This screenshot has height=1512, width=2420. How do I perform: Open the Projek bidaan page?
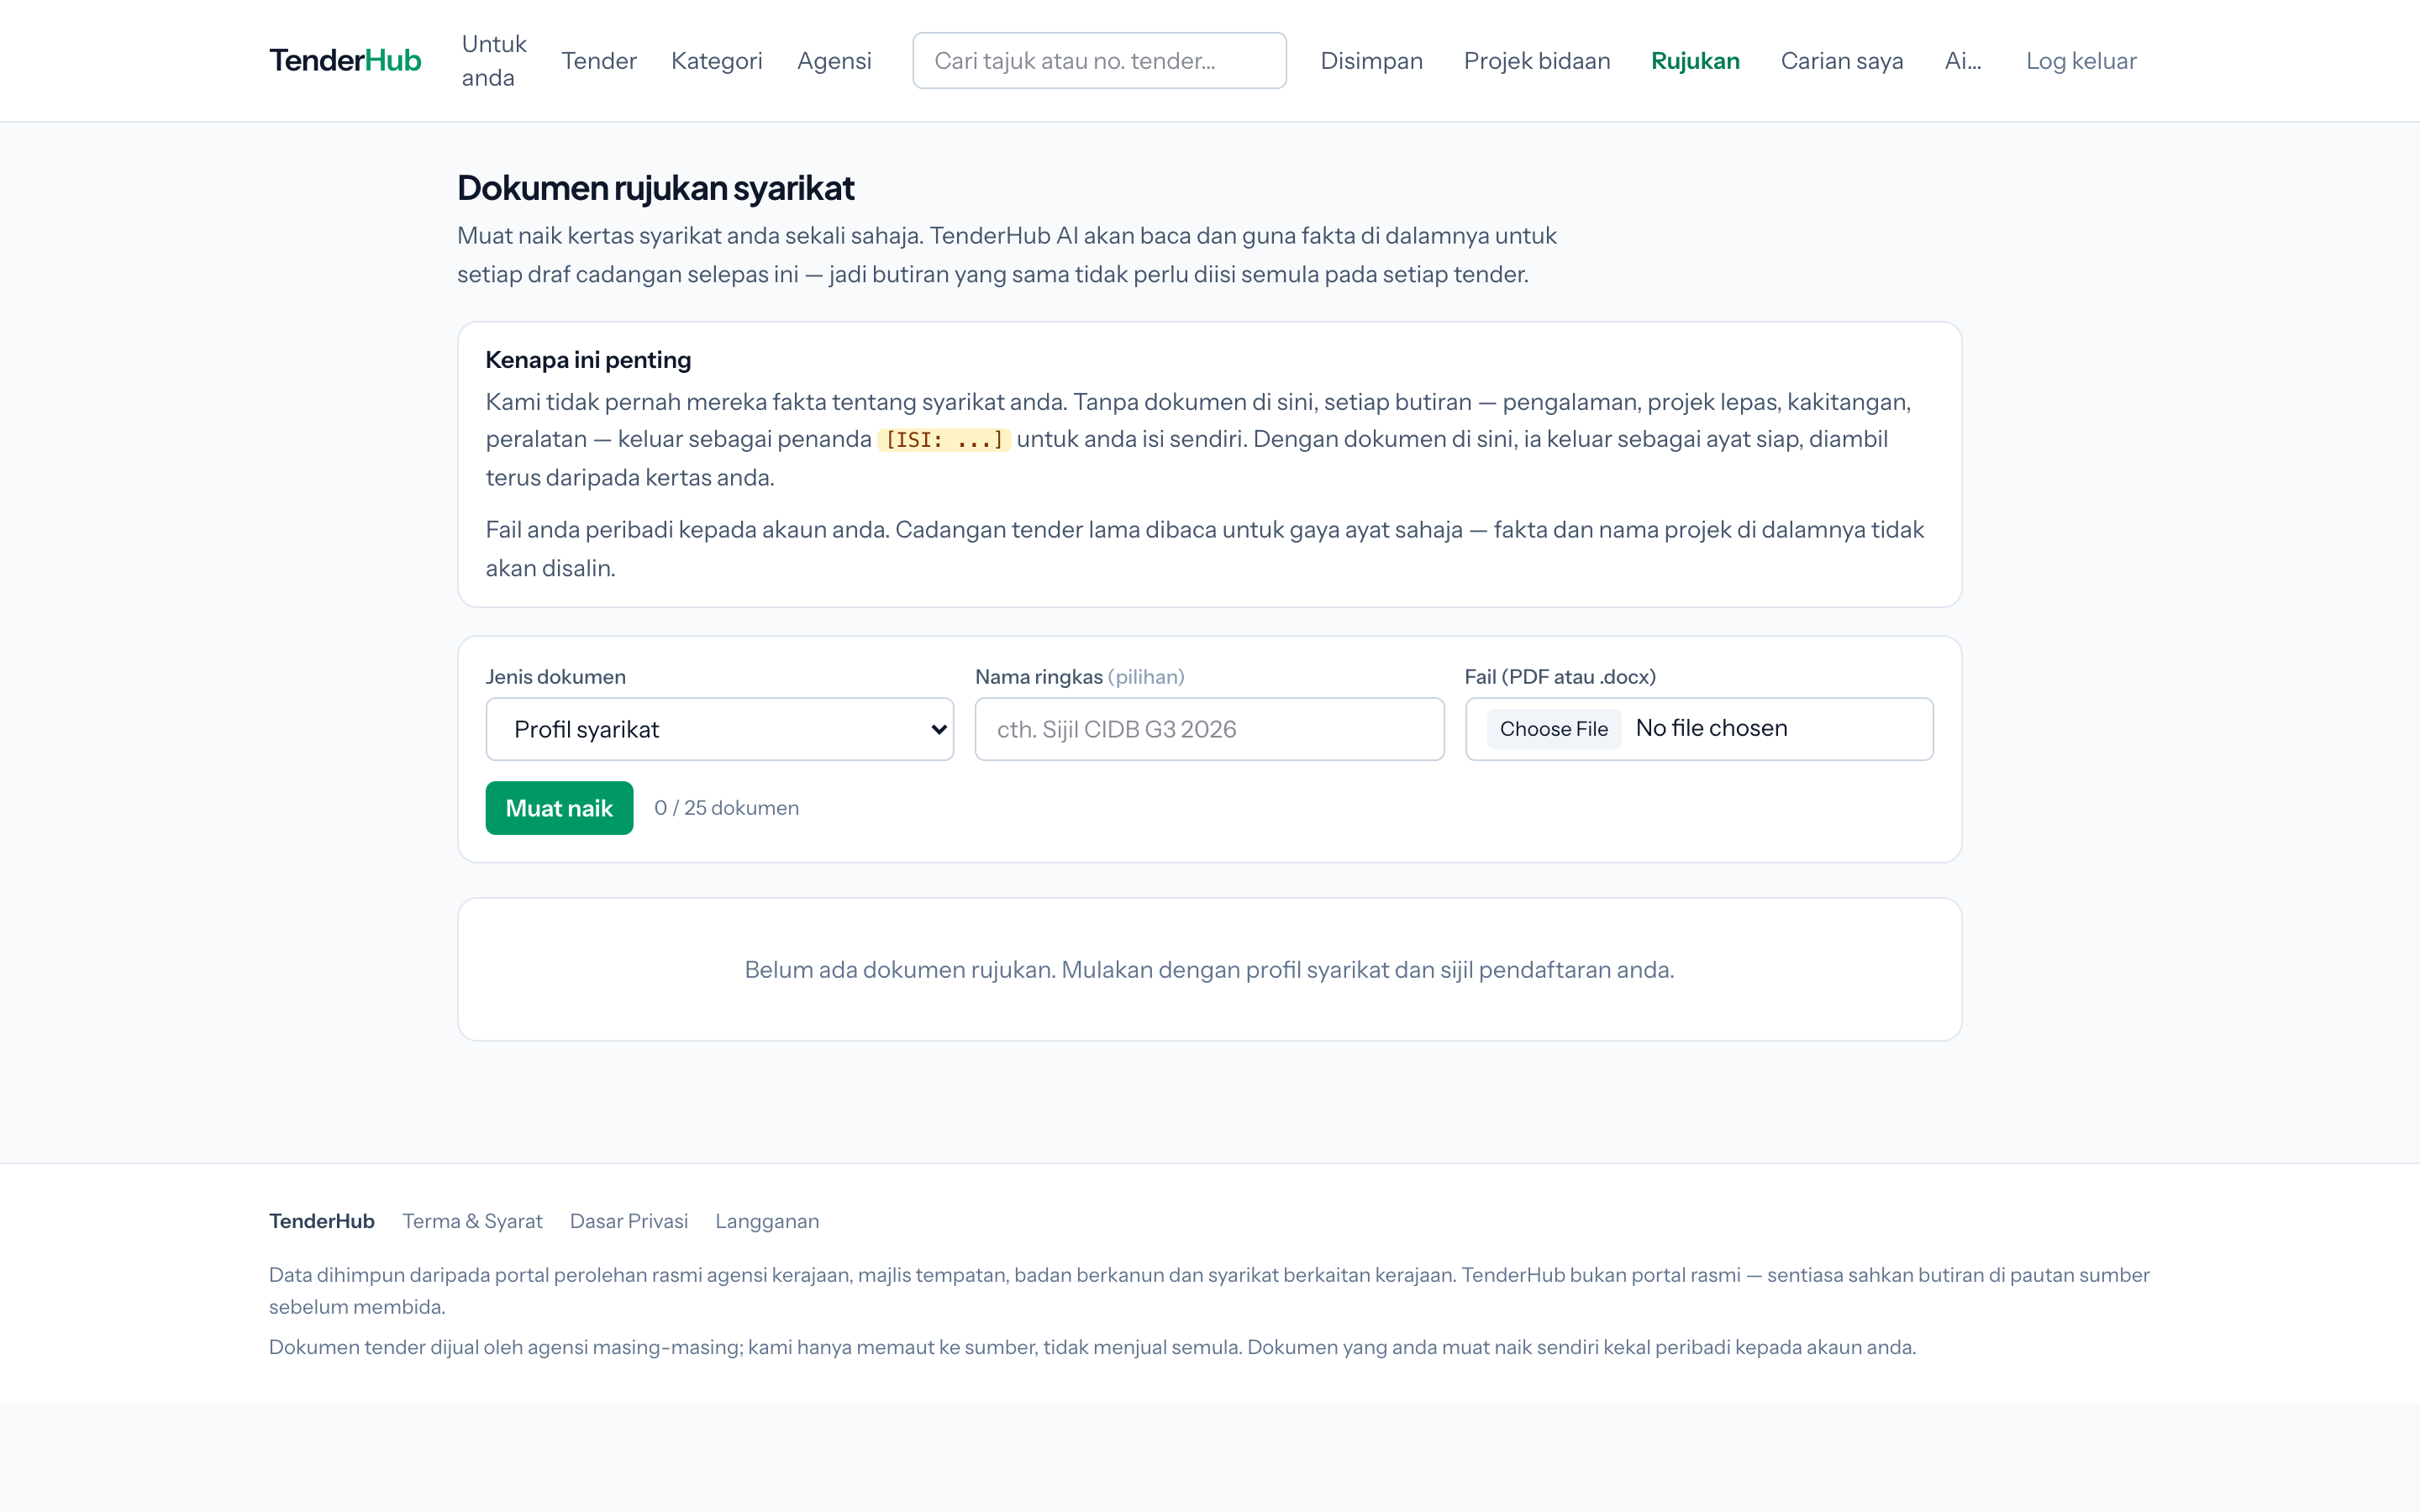point(1537,60)
